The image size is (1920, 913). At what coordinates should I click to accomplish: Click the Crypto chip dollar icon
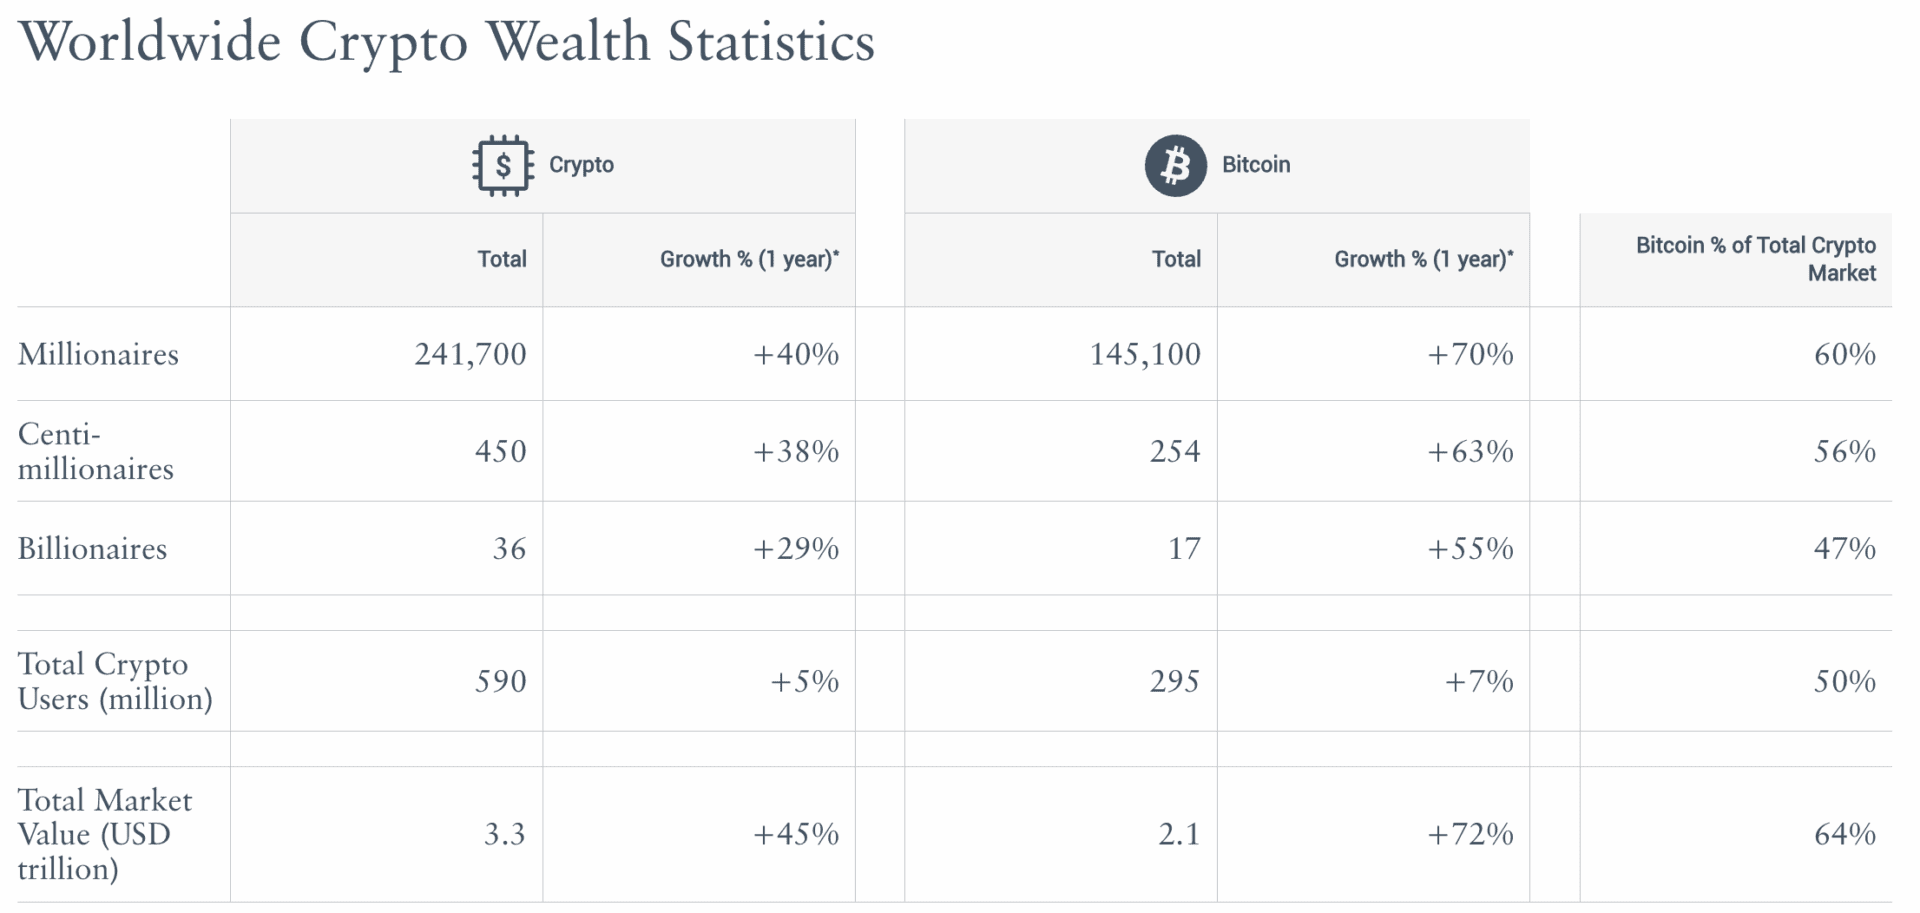click(x=502, y=165)
